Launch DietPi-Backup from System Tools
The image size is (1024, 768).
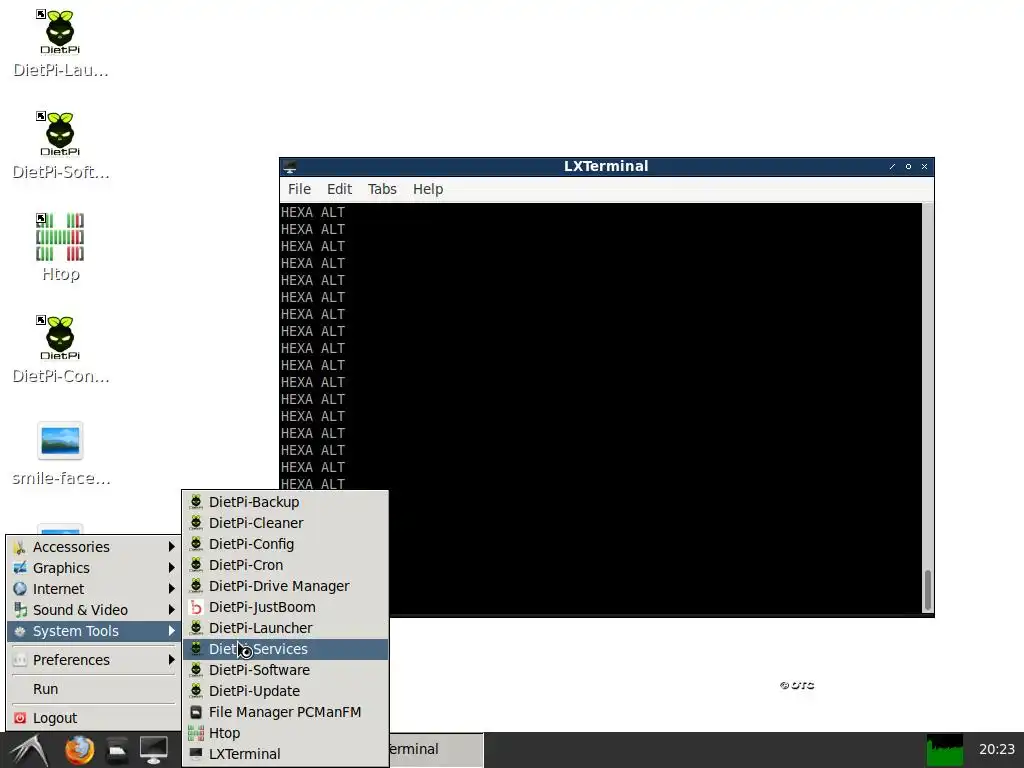tap(285, 502)
